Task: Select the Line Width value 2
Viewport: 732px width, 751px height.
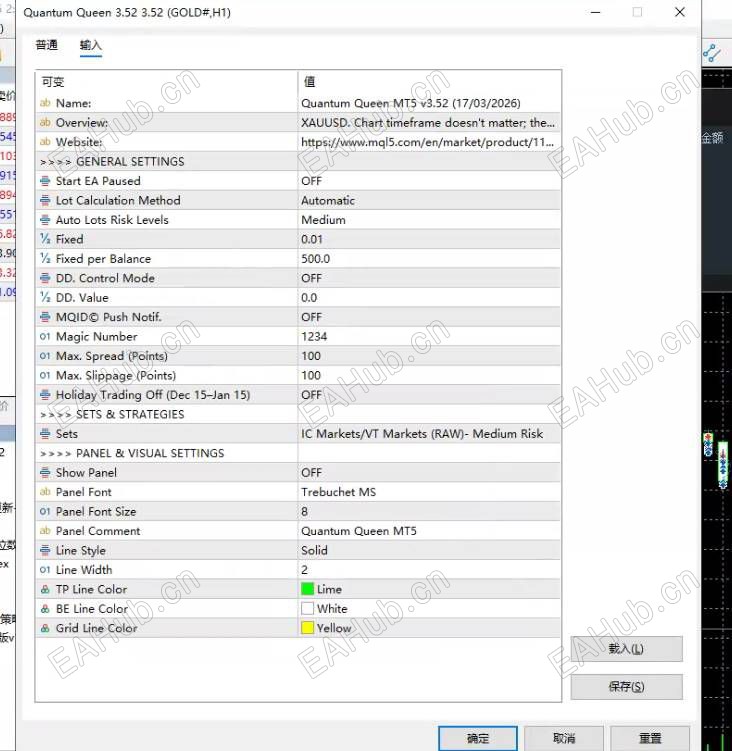Action: [429, 569]
